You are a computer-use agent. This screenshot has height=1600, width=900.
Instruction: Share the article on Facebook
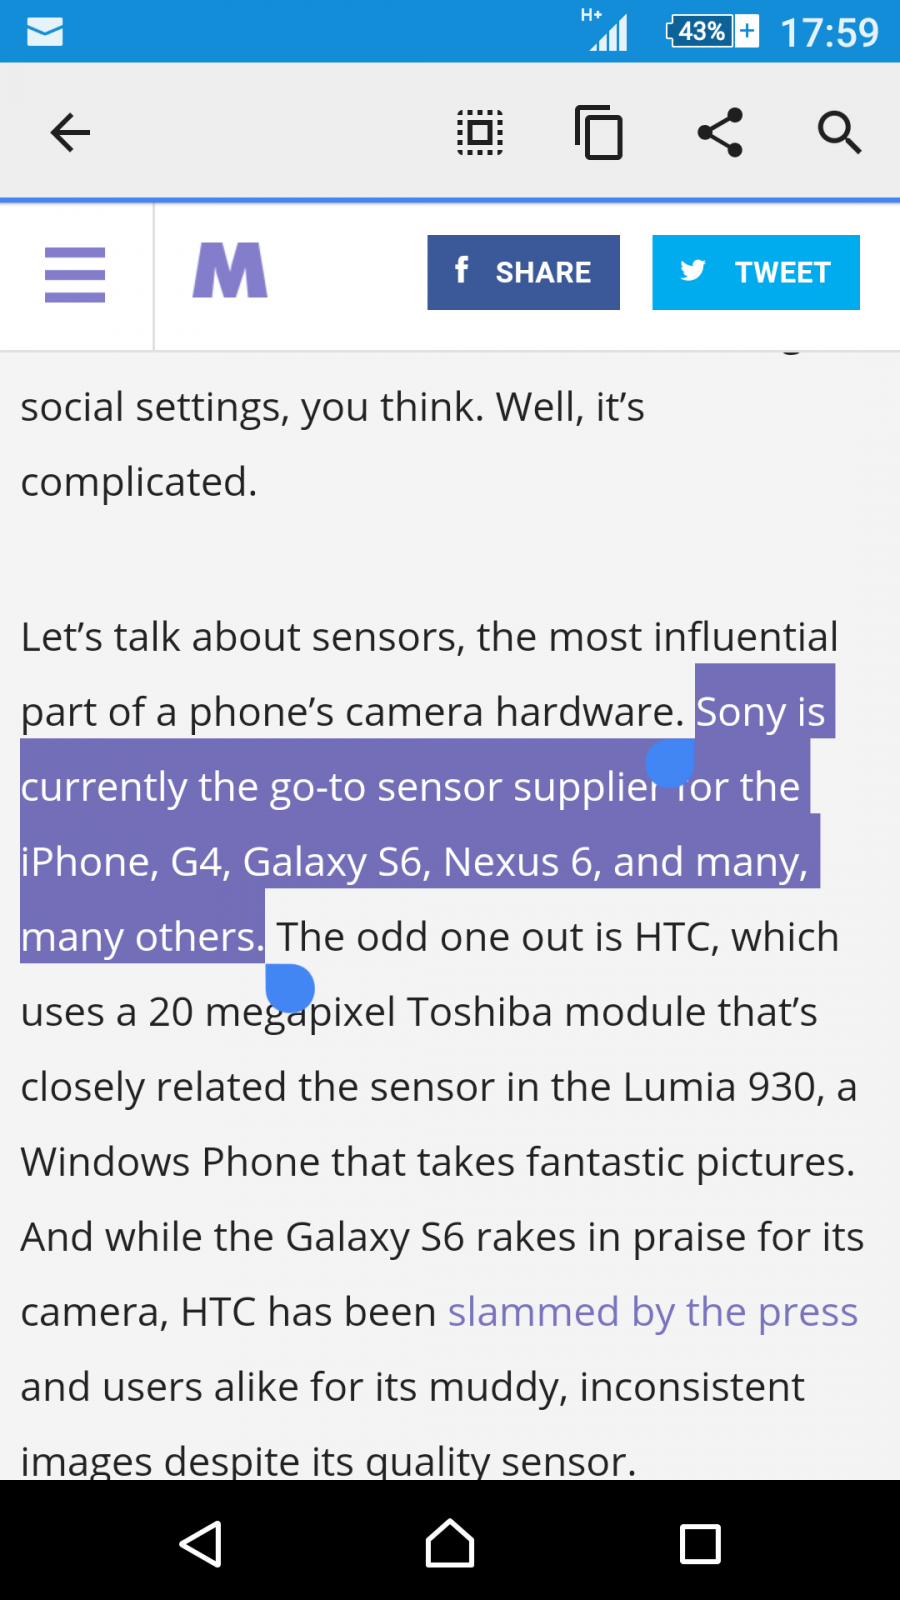pyautogui.click(x=523, y=272)
